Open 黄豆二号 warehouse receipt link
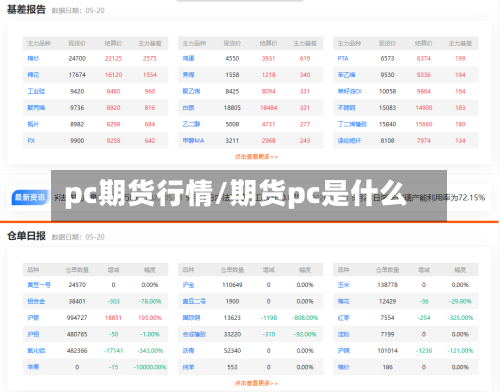Viewport: 500px width, 392px height. (194, 301)
